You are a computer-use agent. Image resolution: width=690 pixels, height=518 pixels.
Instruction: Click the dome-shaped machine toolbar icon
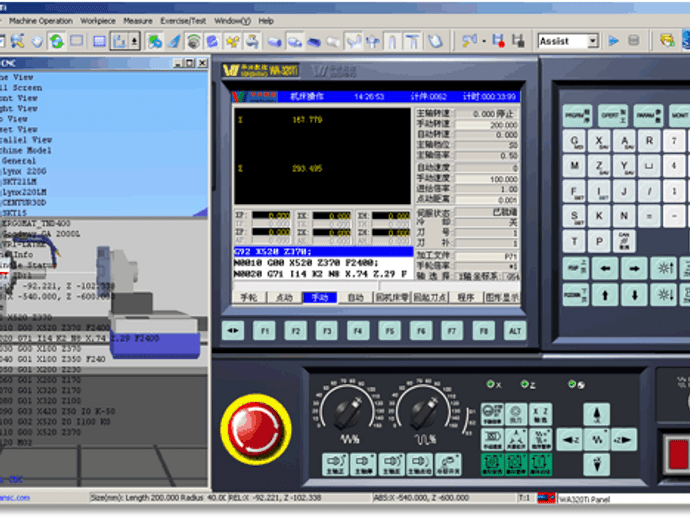[x=193, y=41]
